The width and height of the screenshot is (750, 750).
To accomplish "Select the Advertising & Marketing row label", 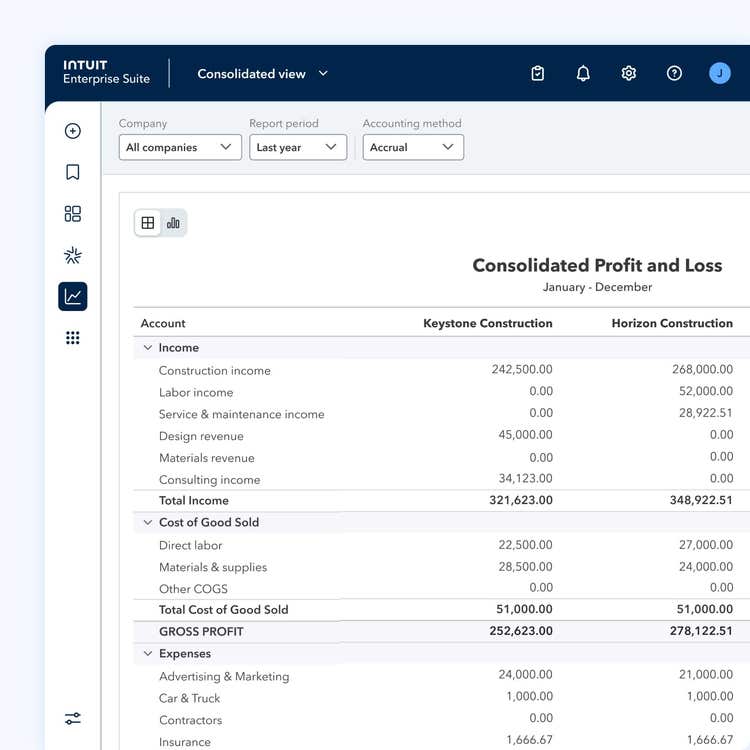I will (x=224, y=676).
